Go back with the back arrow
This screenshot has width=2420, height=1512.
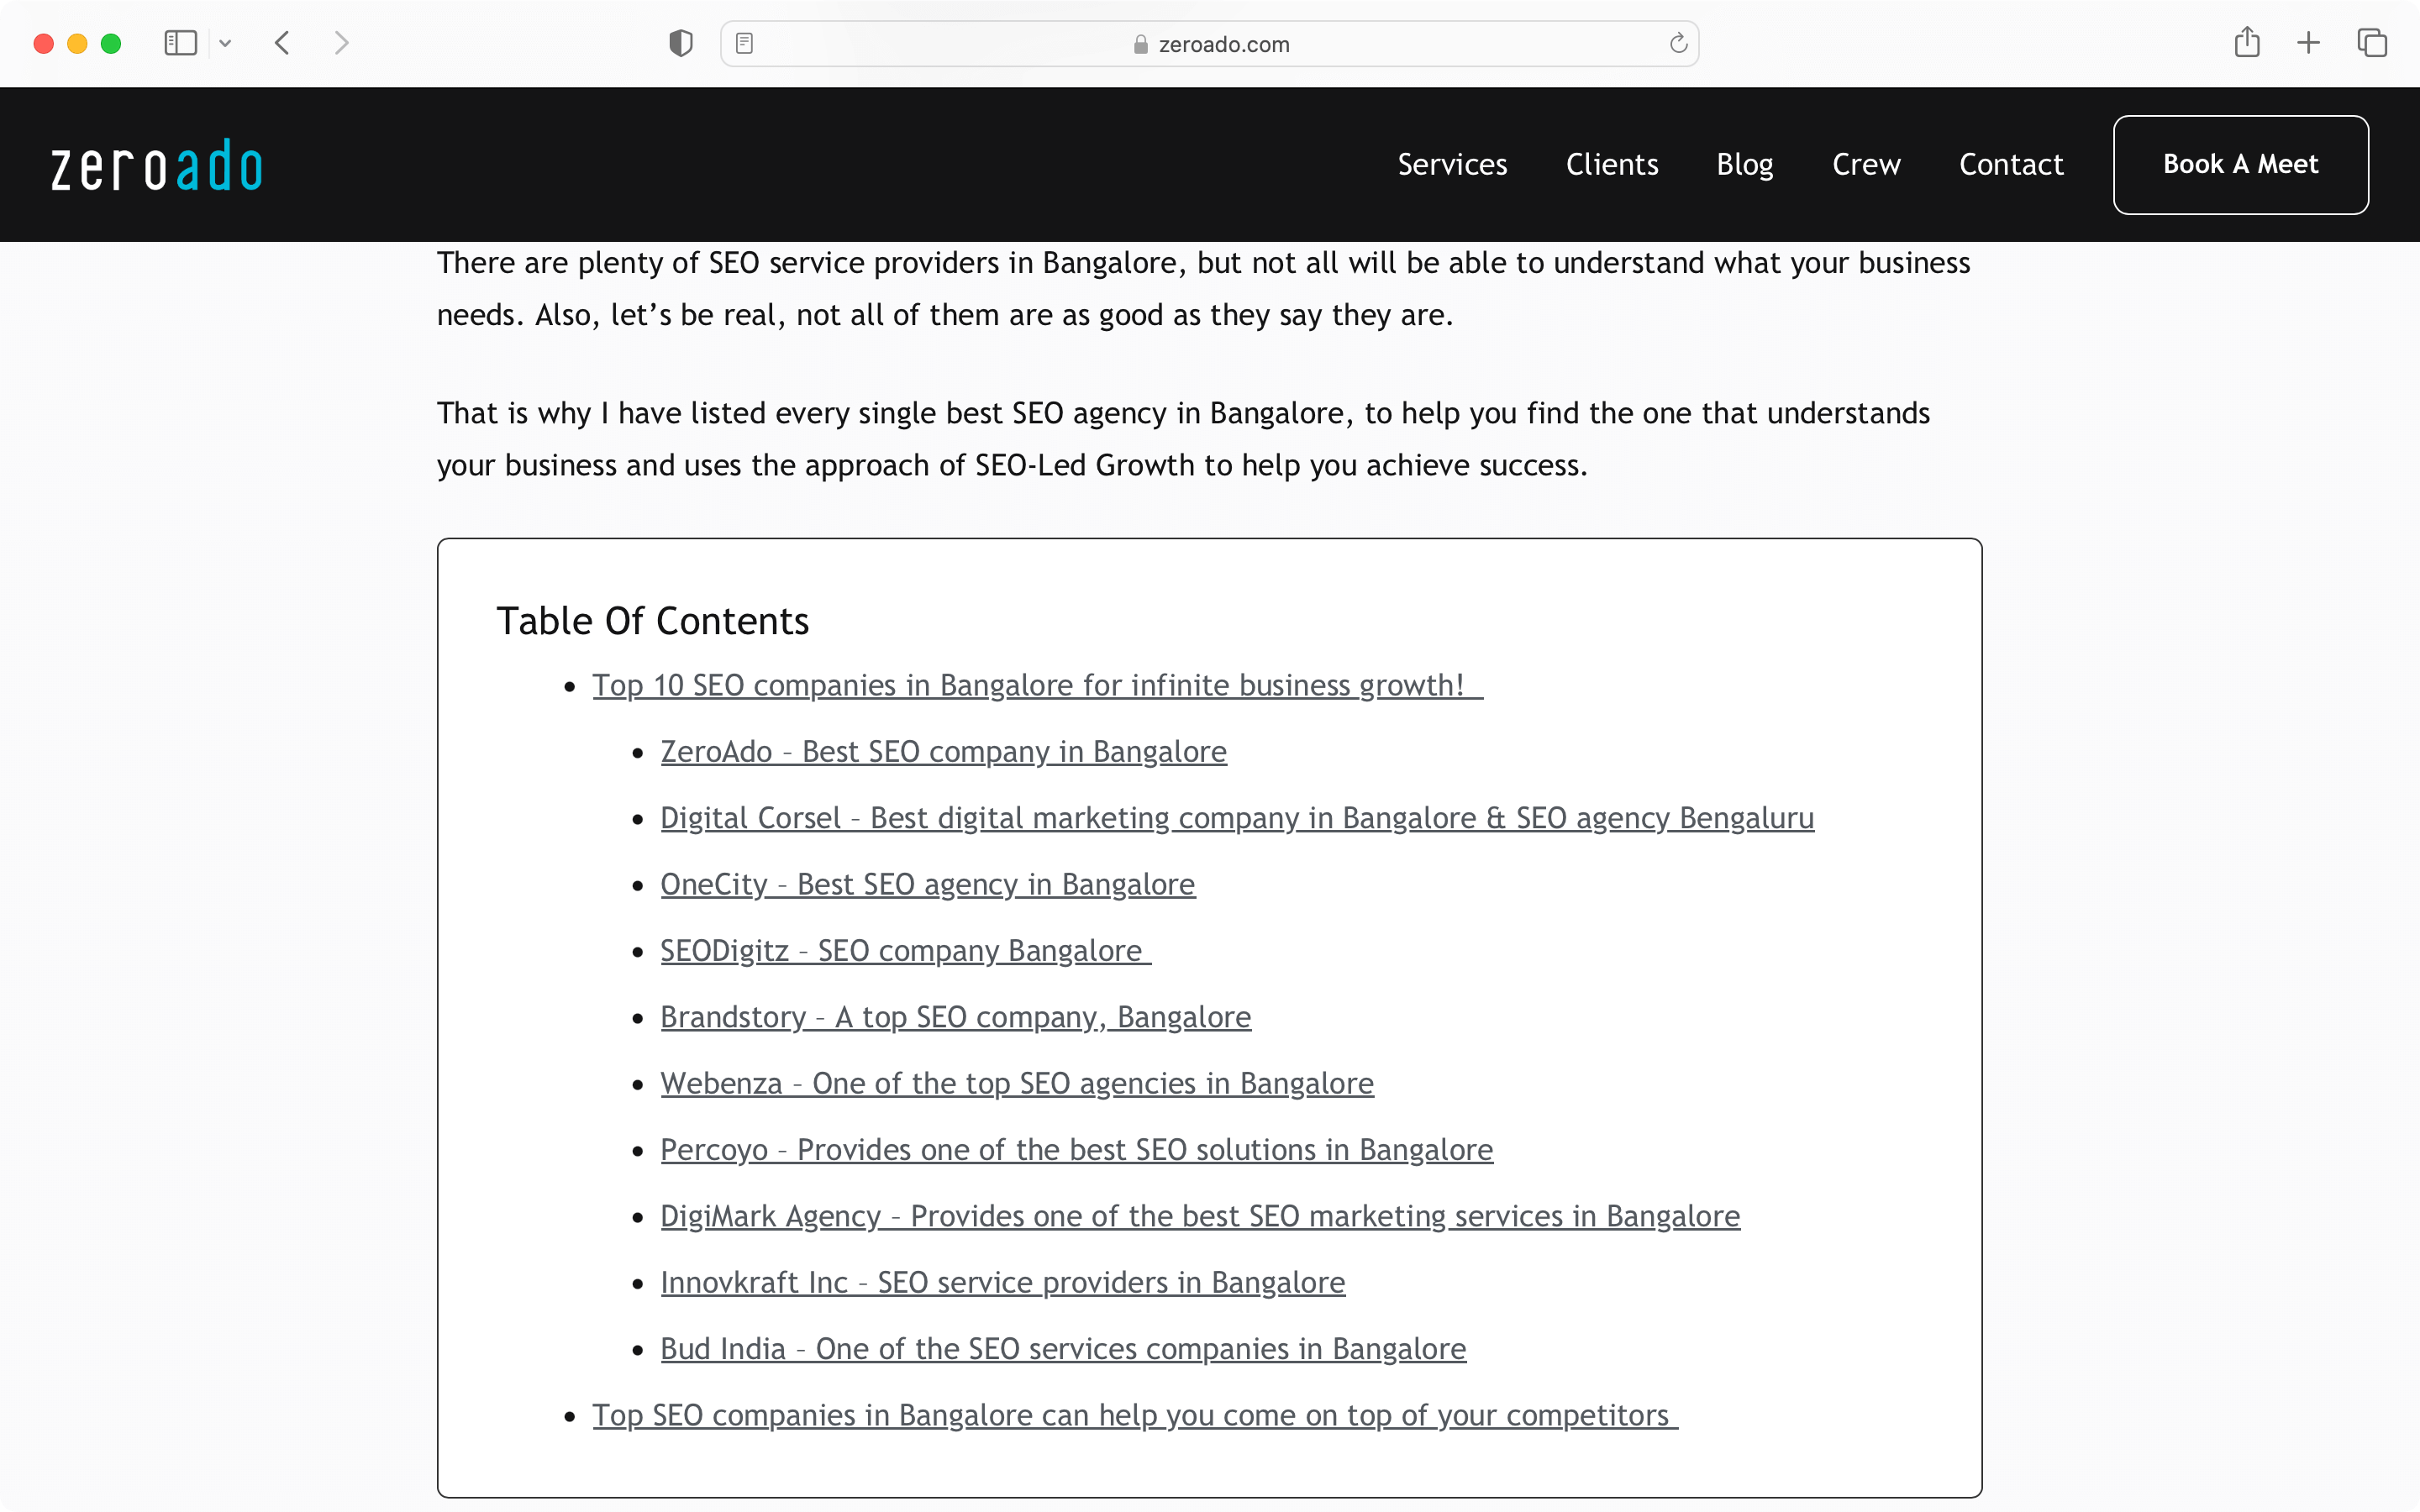pos(282,43)
